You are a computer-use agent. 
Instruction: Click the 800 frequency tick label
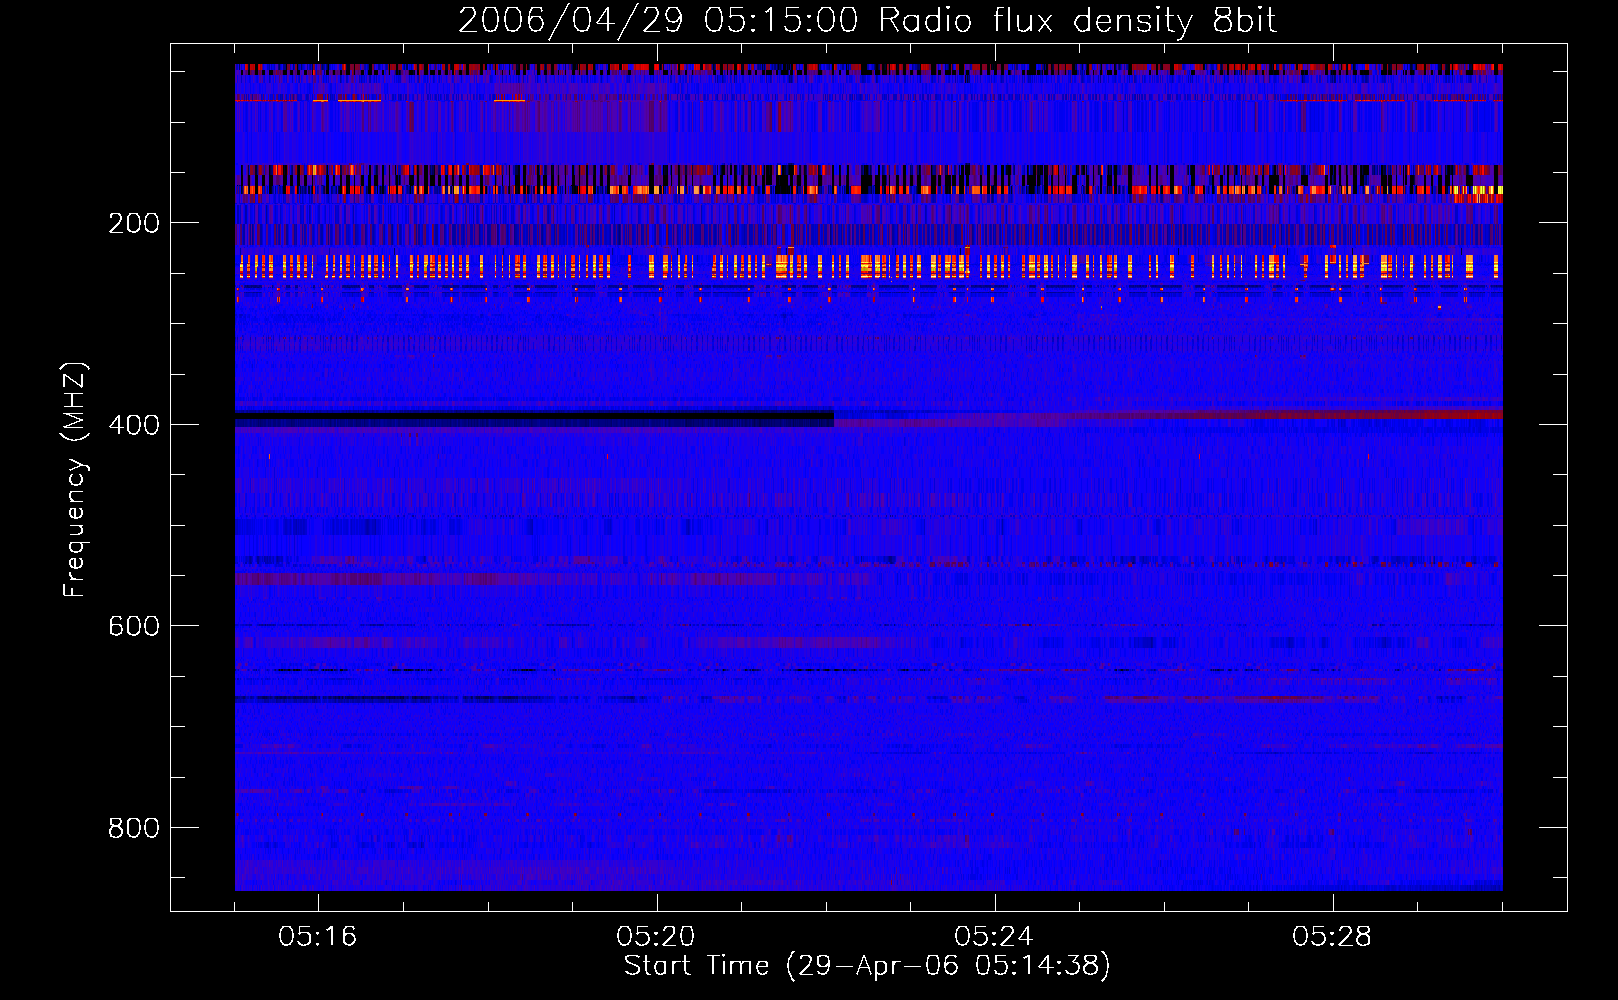[x=134, y=828]
